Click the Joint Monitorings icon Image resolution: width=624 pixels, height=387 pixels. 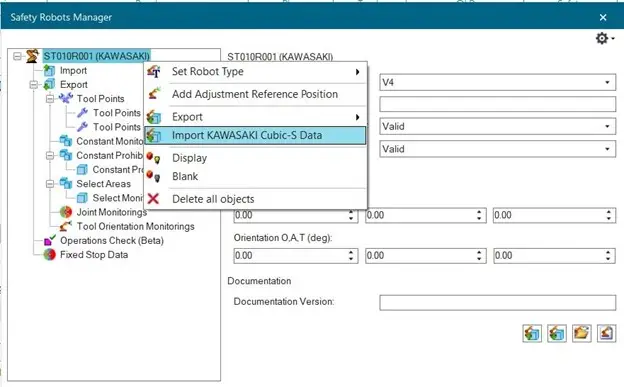66,212
